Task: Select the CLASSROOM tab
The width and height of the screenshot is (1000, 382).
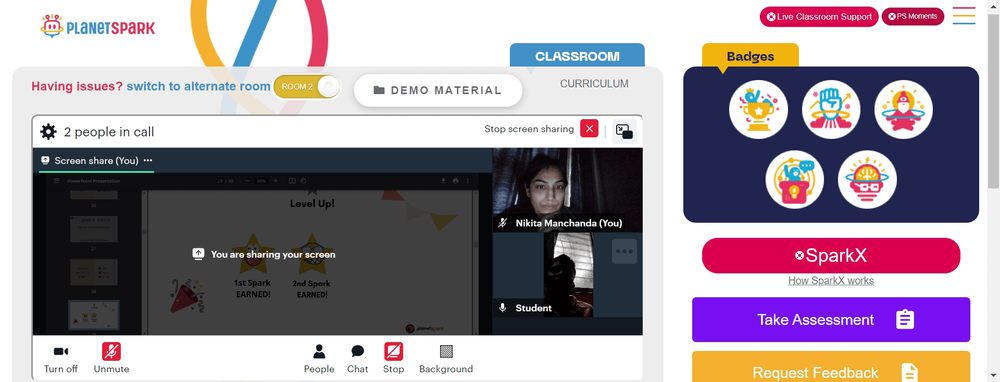Action: pyautogui.click(x=577, y=56)
